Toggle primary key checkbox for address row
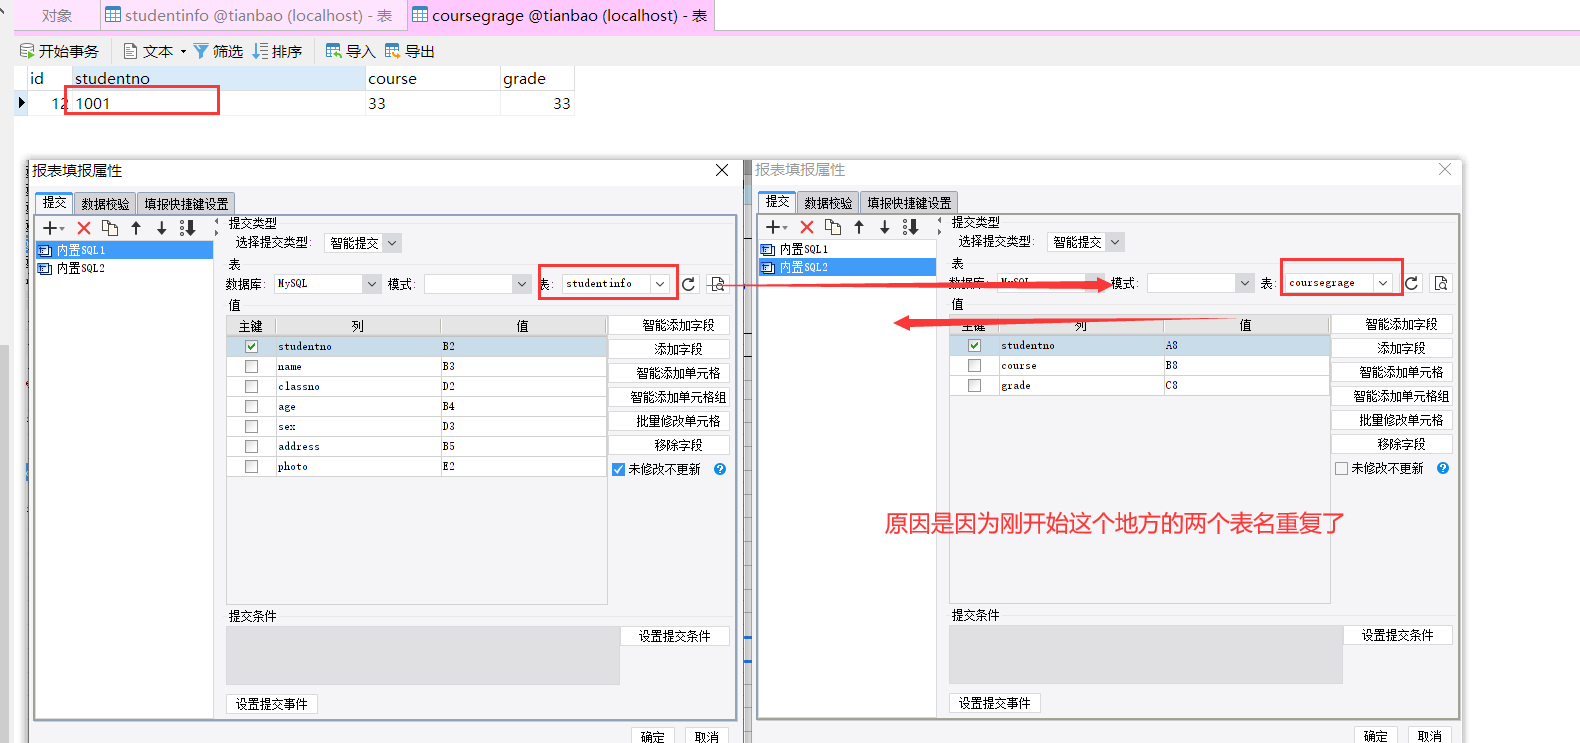Viewport: 1580px width, 743px height. click(251, 446)
